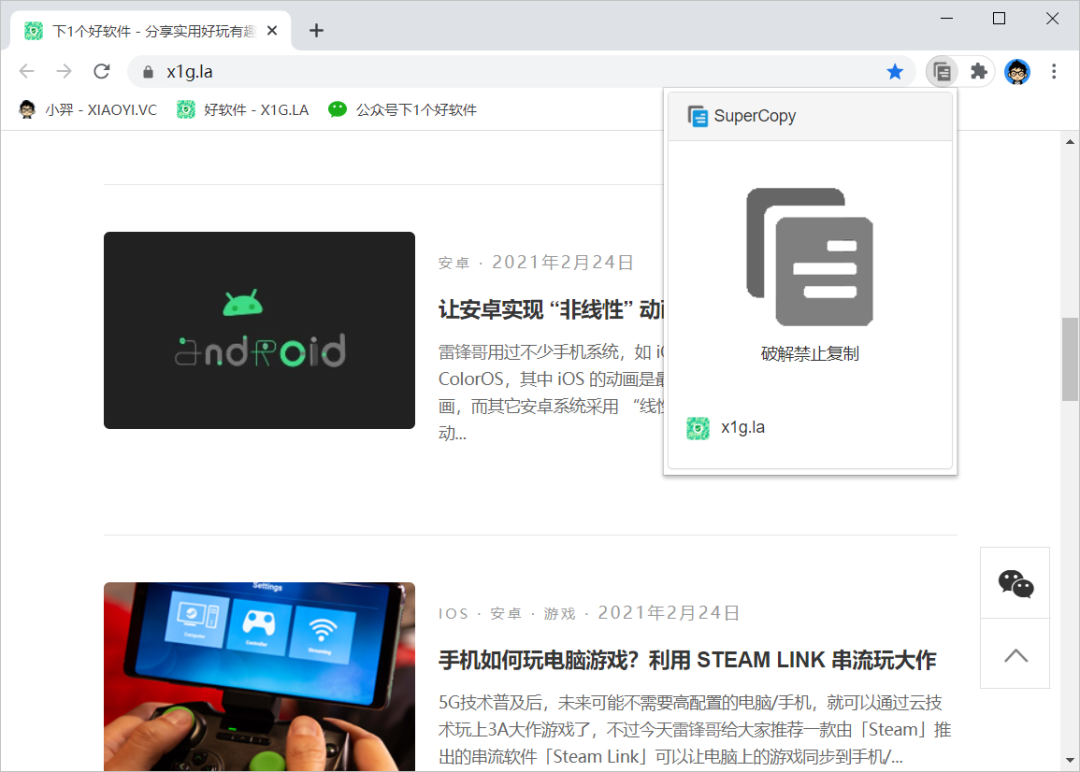Click the browser back arrow

(27, 71)
